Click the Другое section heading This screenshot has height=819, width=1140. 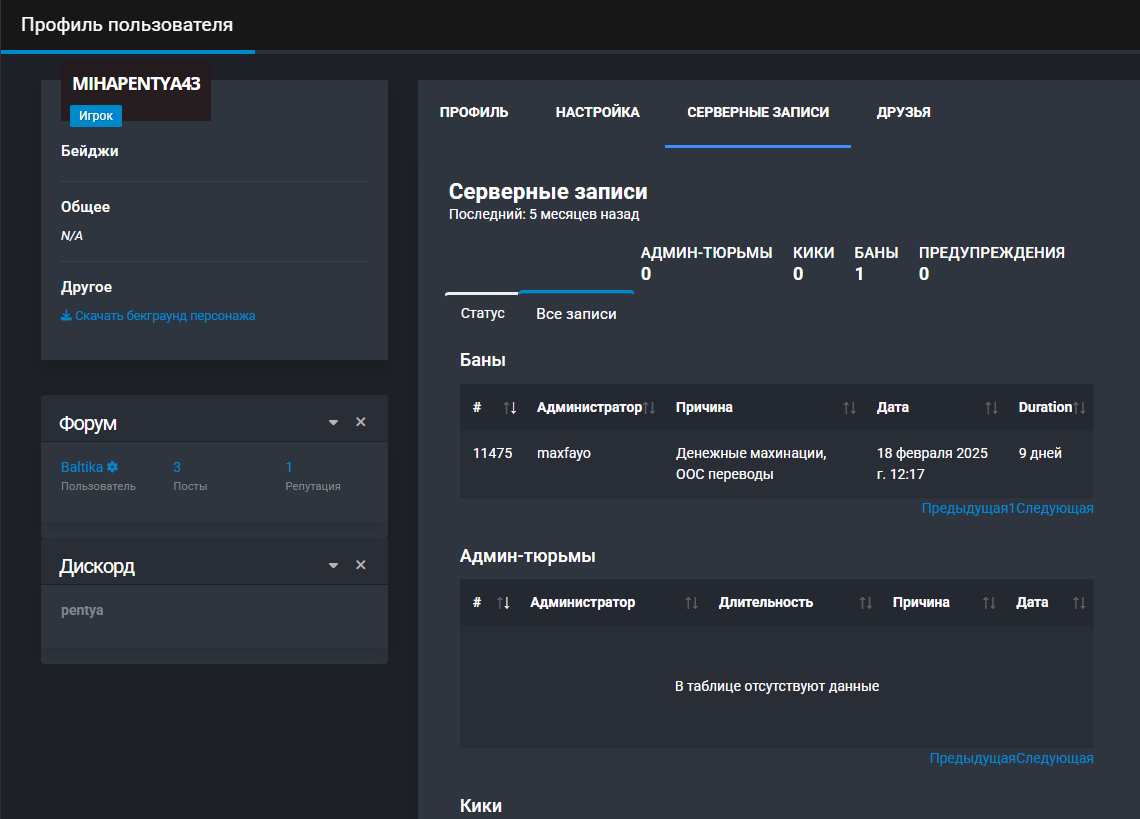point(87,287)
